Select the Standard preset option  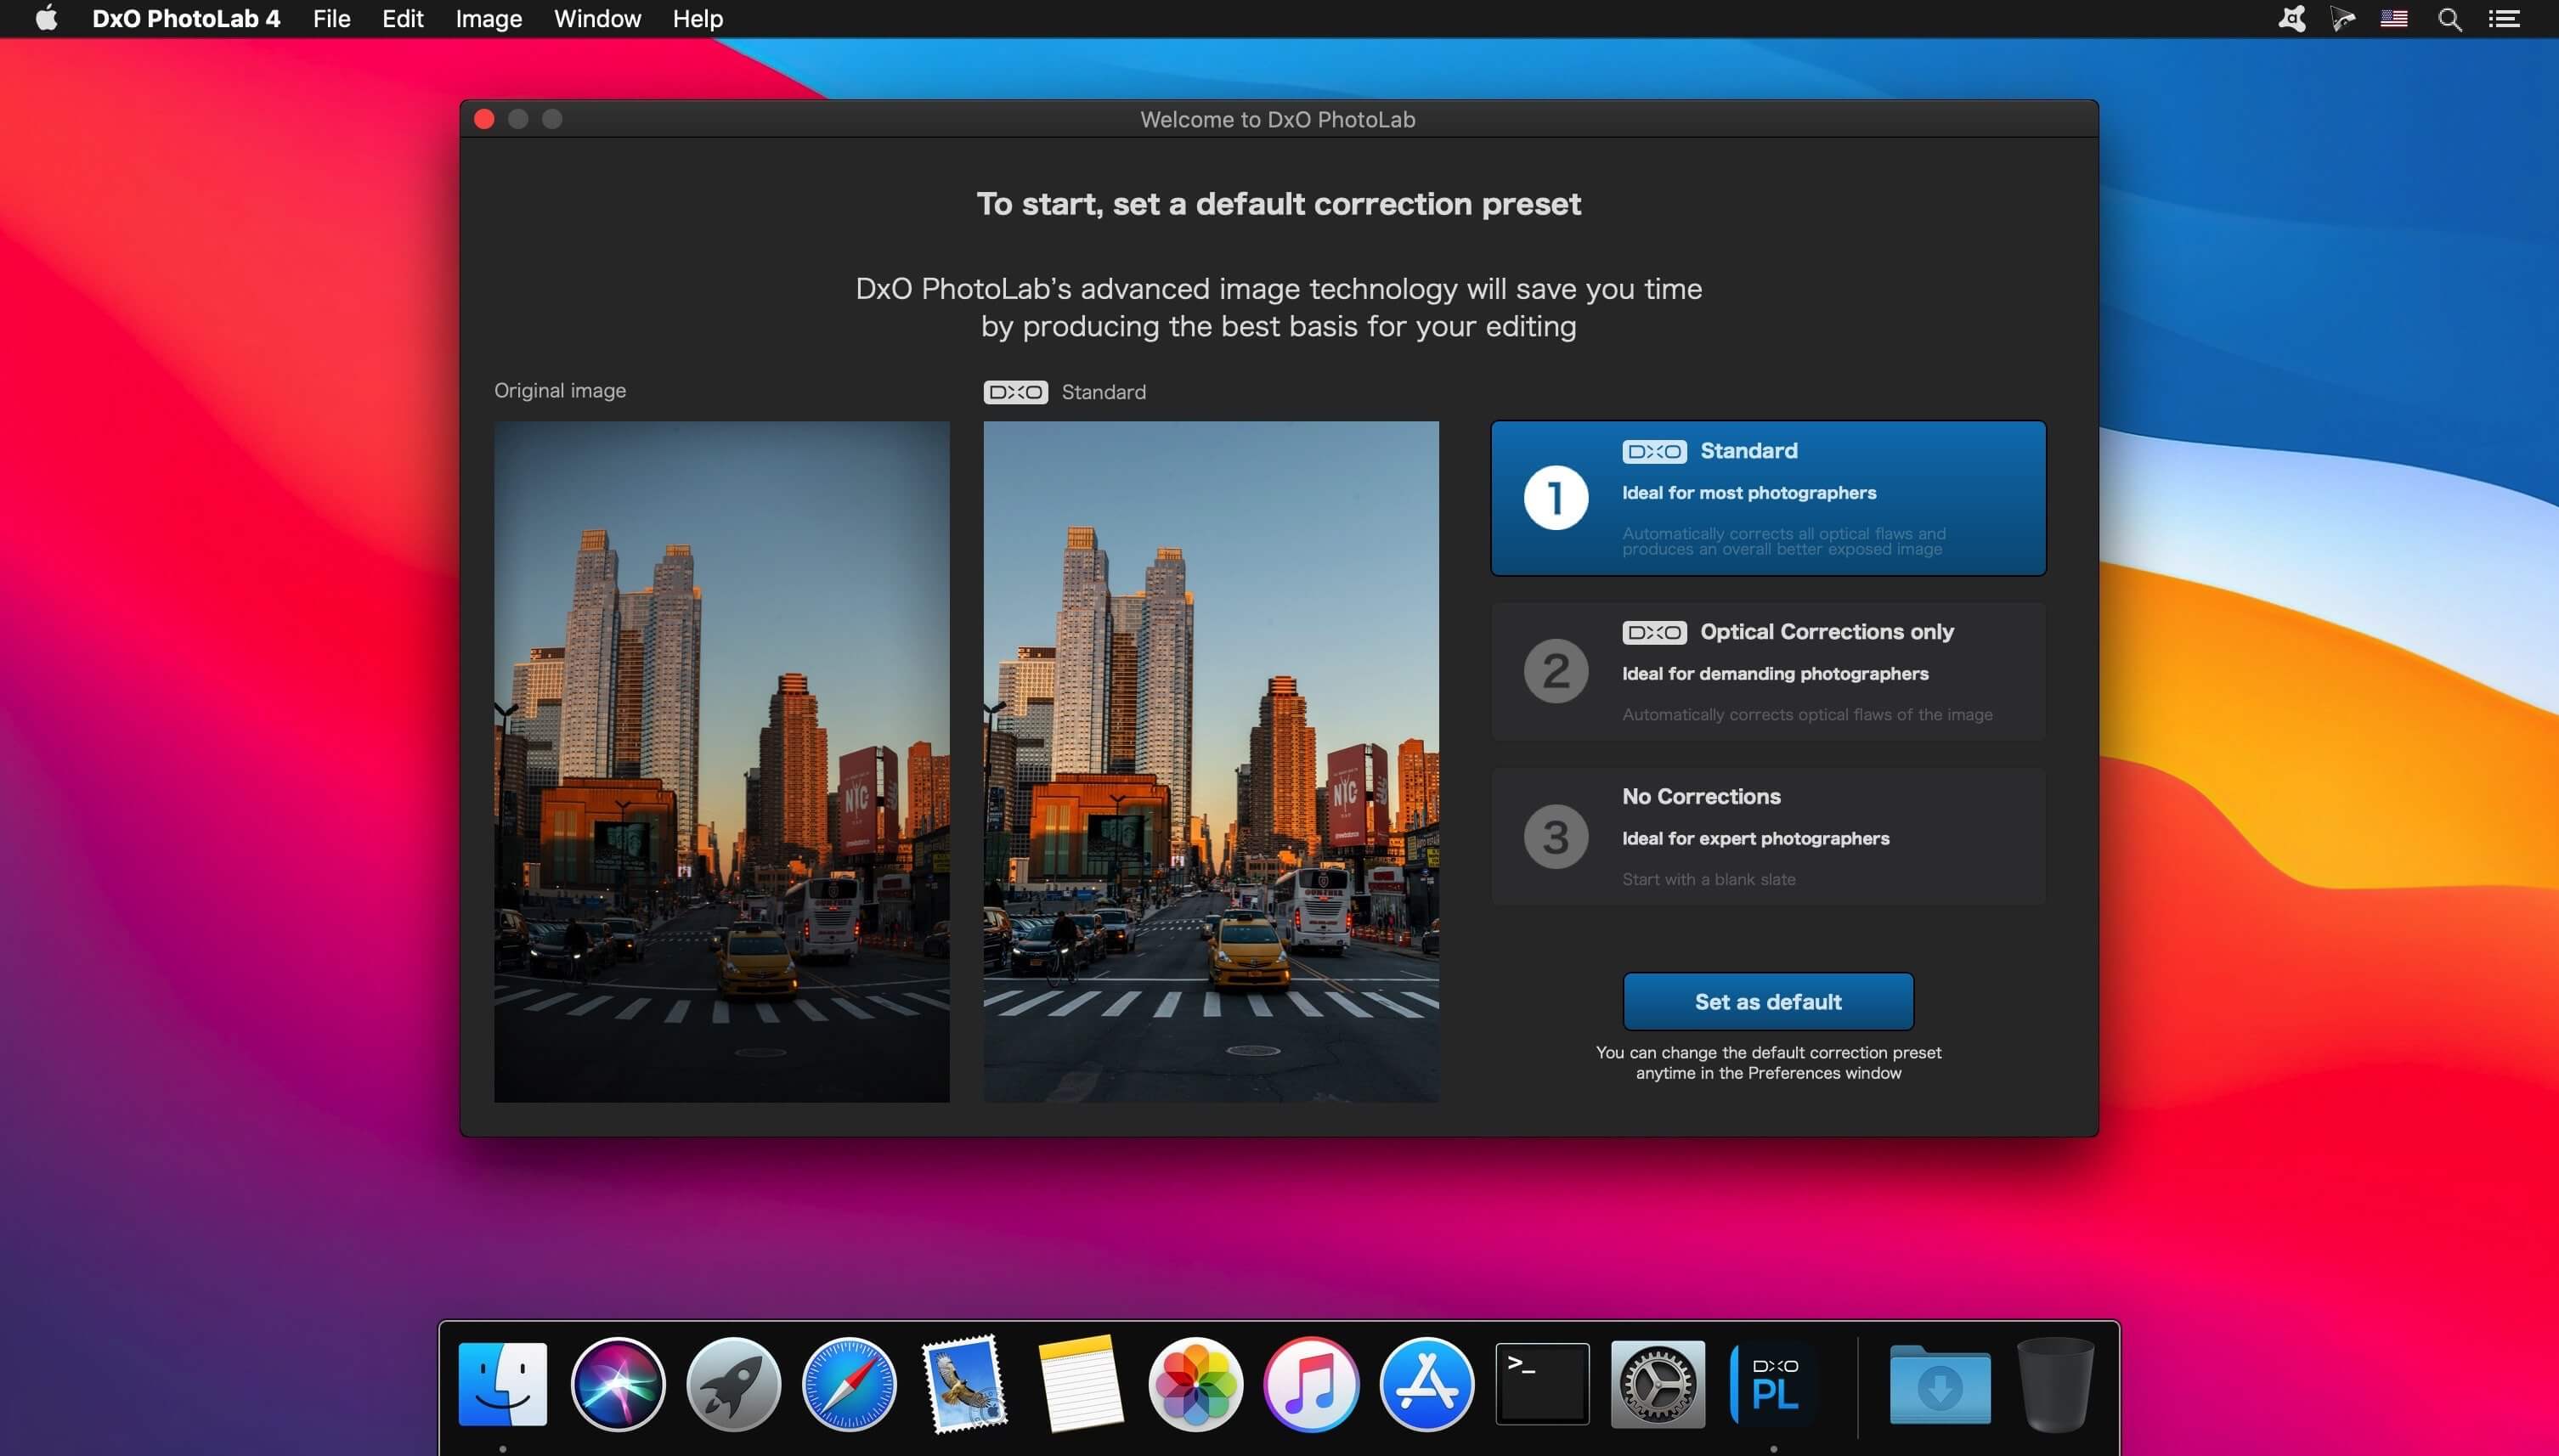1768,498
